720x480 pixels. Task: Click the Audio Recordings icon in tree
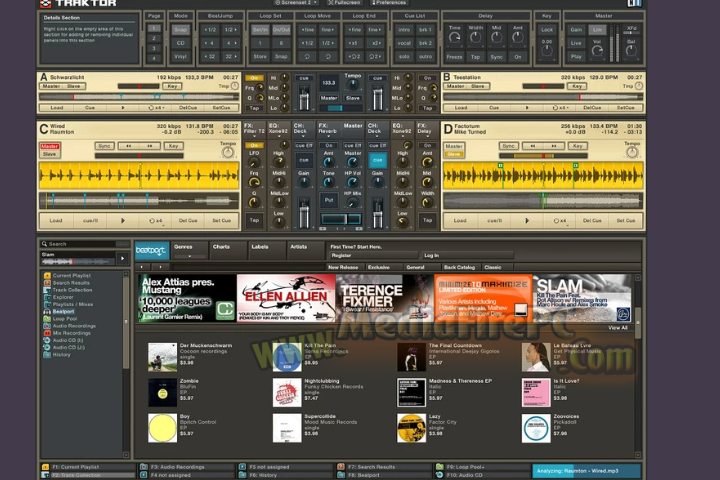pos(47,326)
